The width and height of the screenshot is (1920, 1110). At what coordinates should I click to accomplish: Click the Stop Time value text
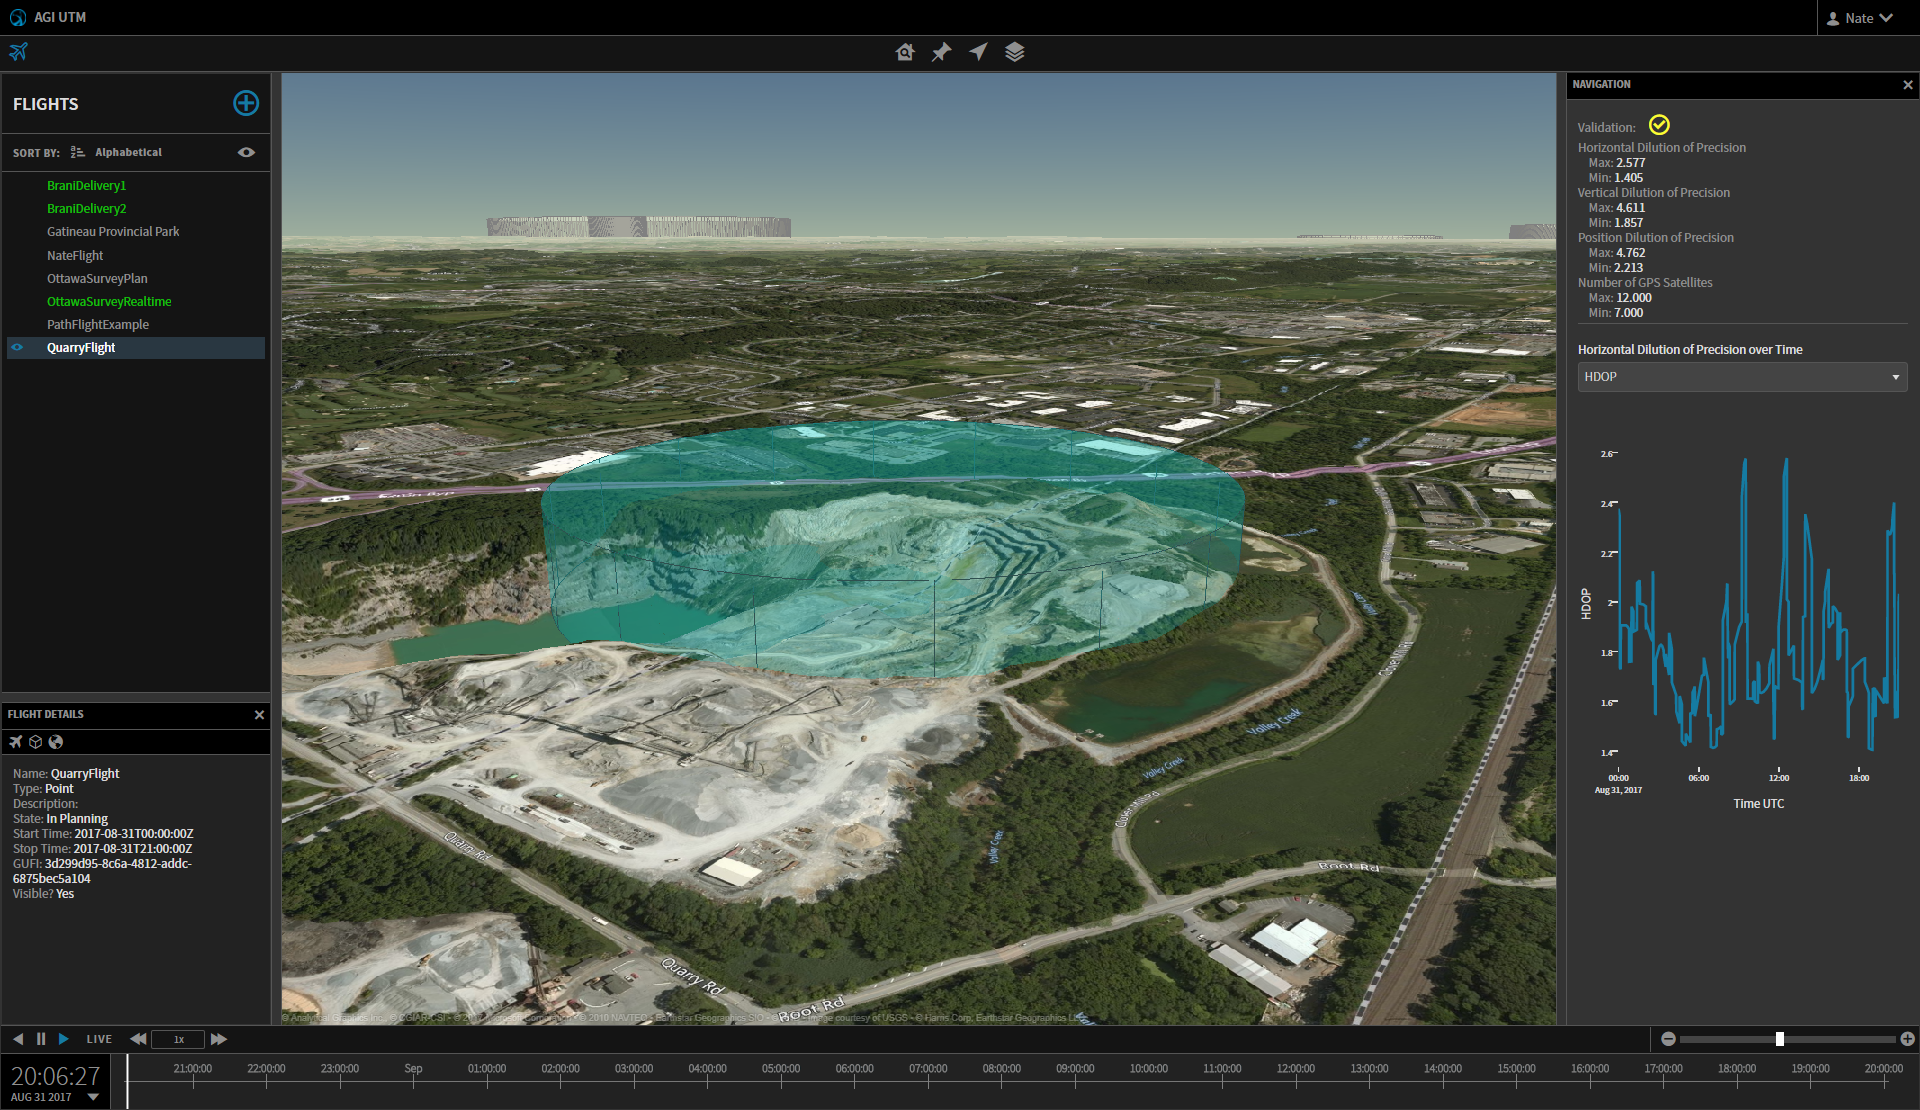pyautogui.click(x=133, y=849)
